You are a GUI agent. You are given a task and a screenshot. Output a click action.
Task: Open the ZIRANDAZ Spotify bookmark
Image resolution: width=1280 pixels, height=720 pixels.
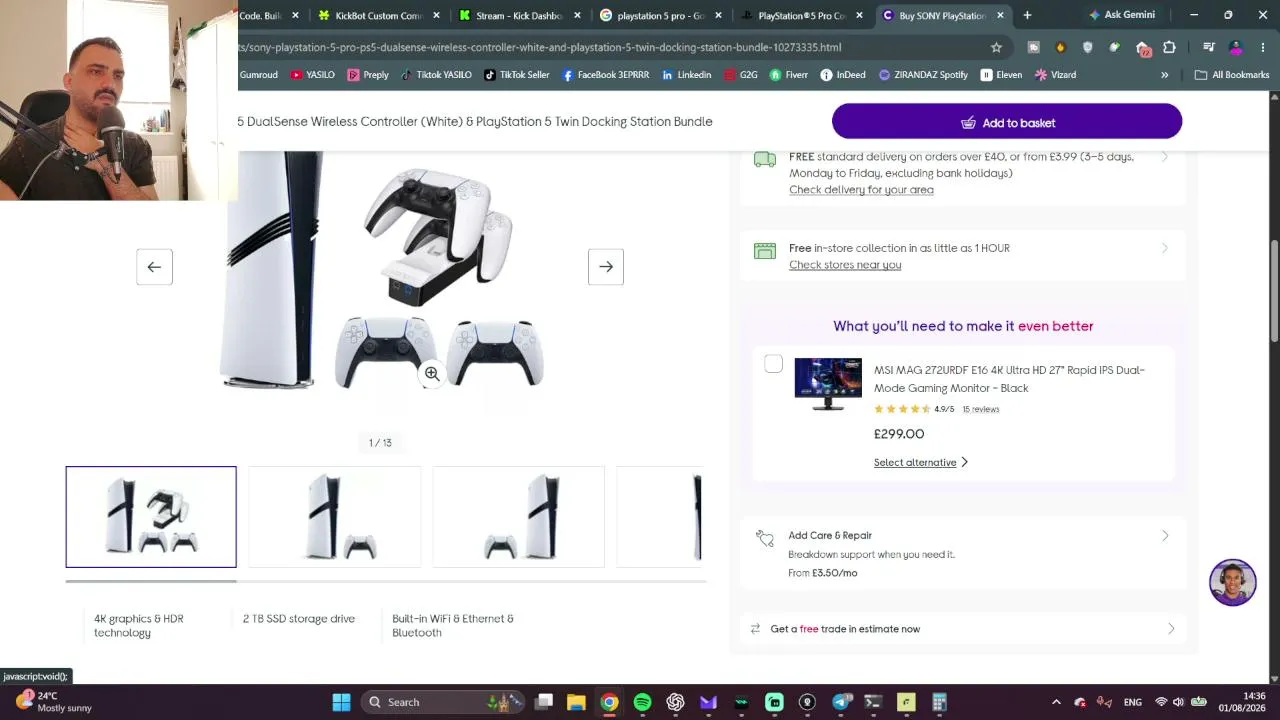[923, 75]
